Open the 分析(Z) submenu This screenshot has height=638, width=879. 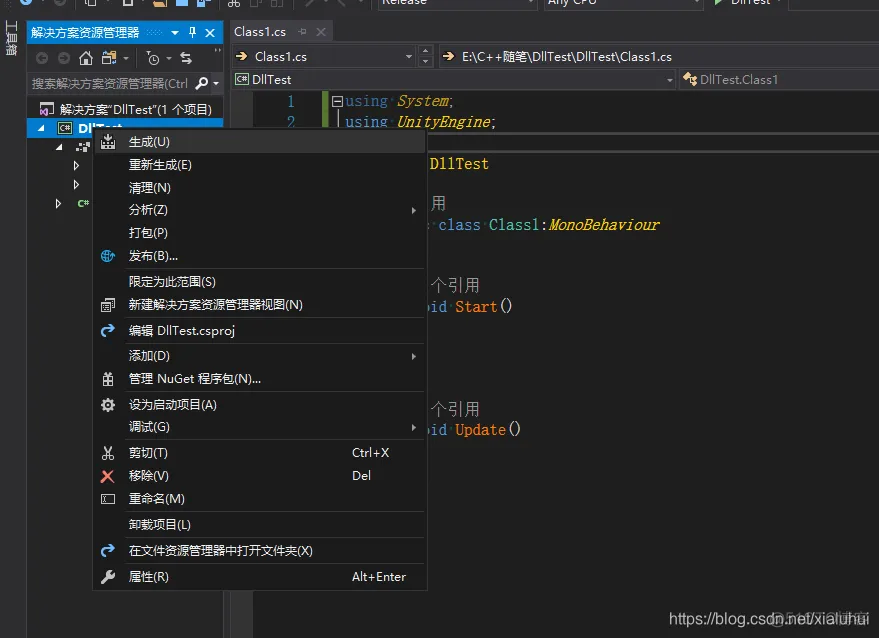[259, 210]
